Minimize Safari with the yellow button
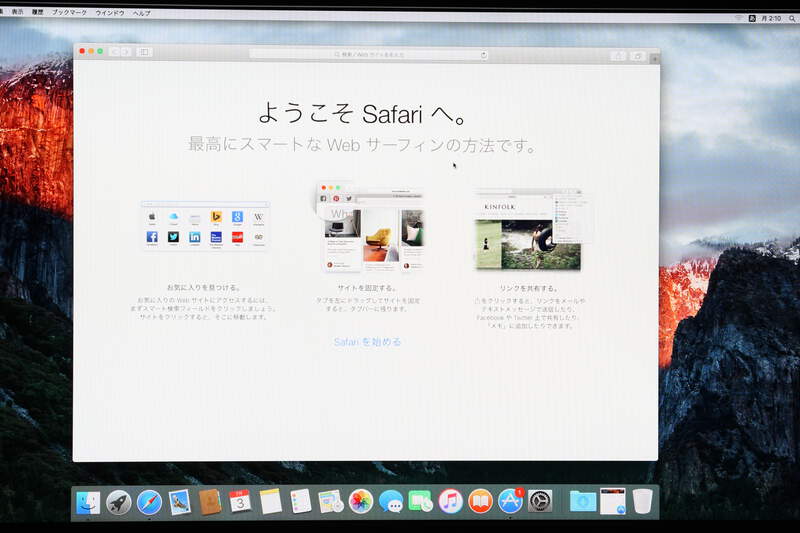The image size is (800, 533). click(x=91, y=51)
